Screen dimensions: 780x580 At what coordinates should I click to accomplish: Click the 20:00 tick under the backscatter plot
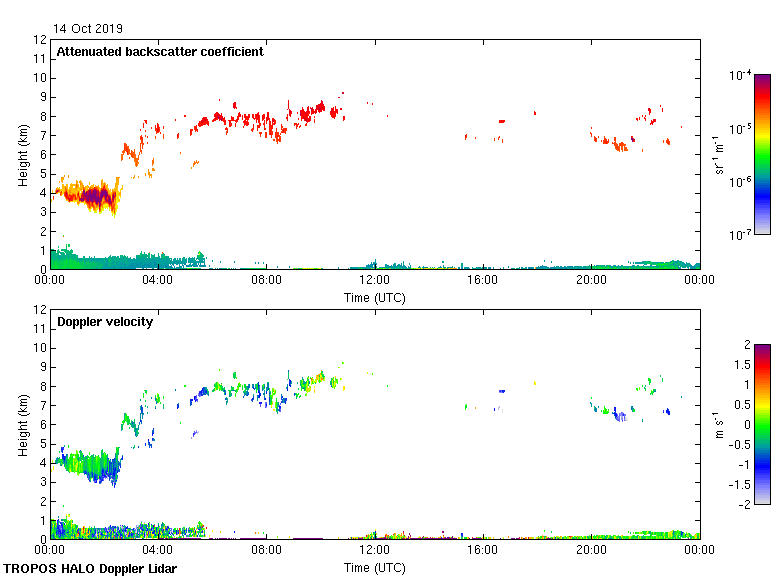pos(591,281)
